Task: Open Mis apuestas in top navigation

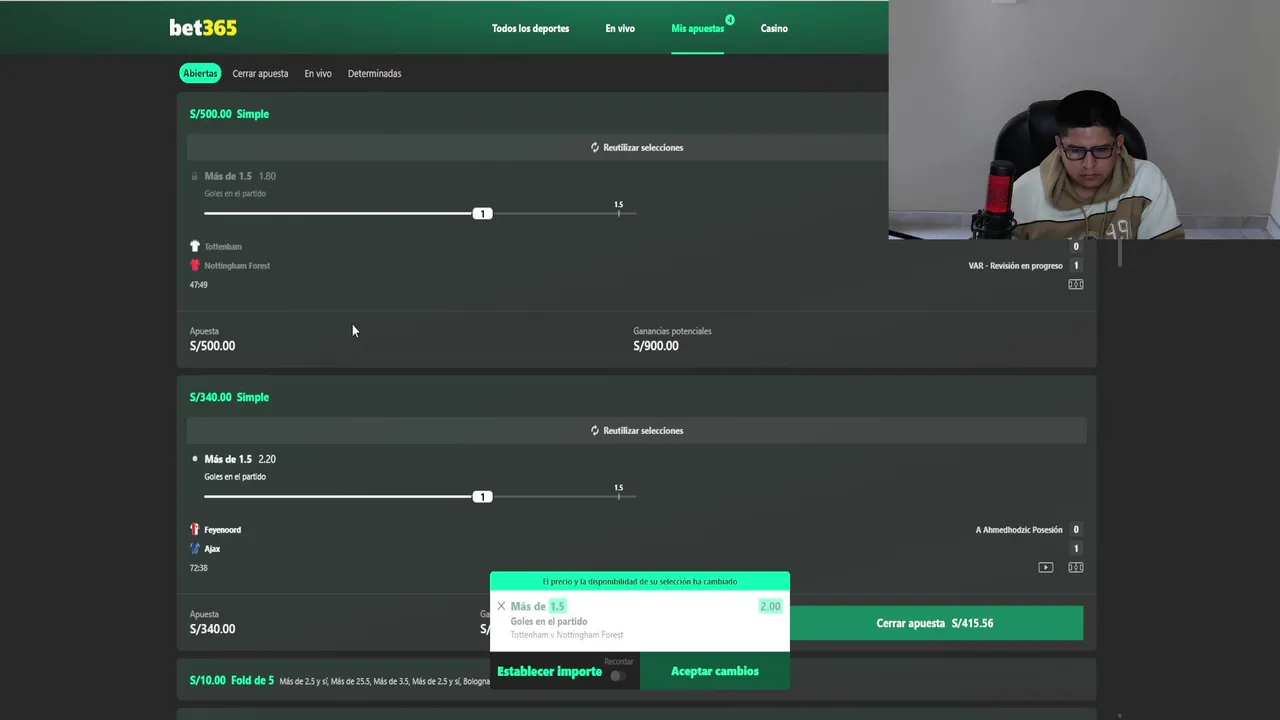Action: [x=697, y=28]
